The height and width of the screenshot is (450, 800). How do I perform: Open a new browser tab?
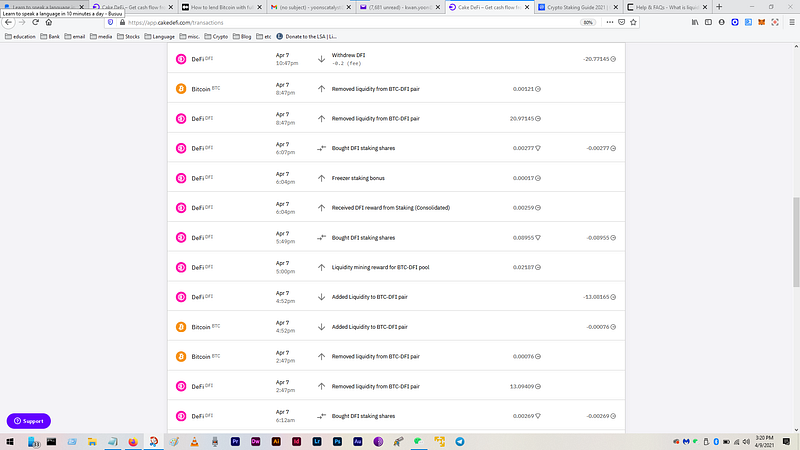pyautogui.click(x=719, y=7)
